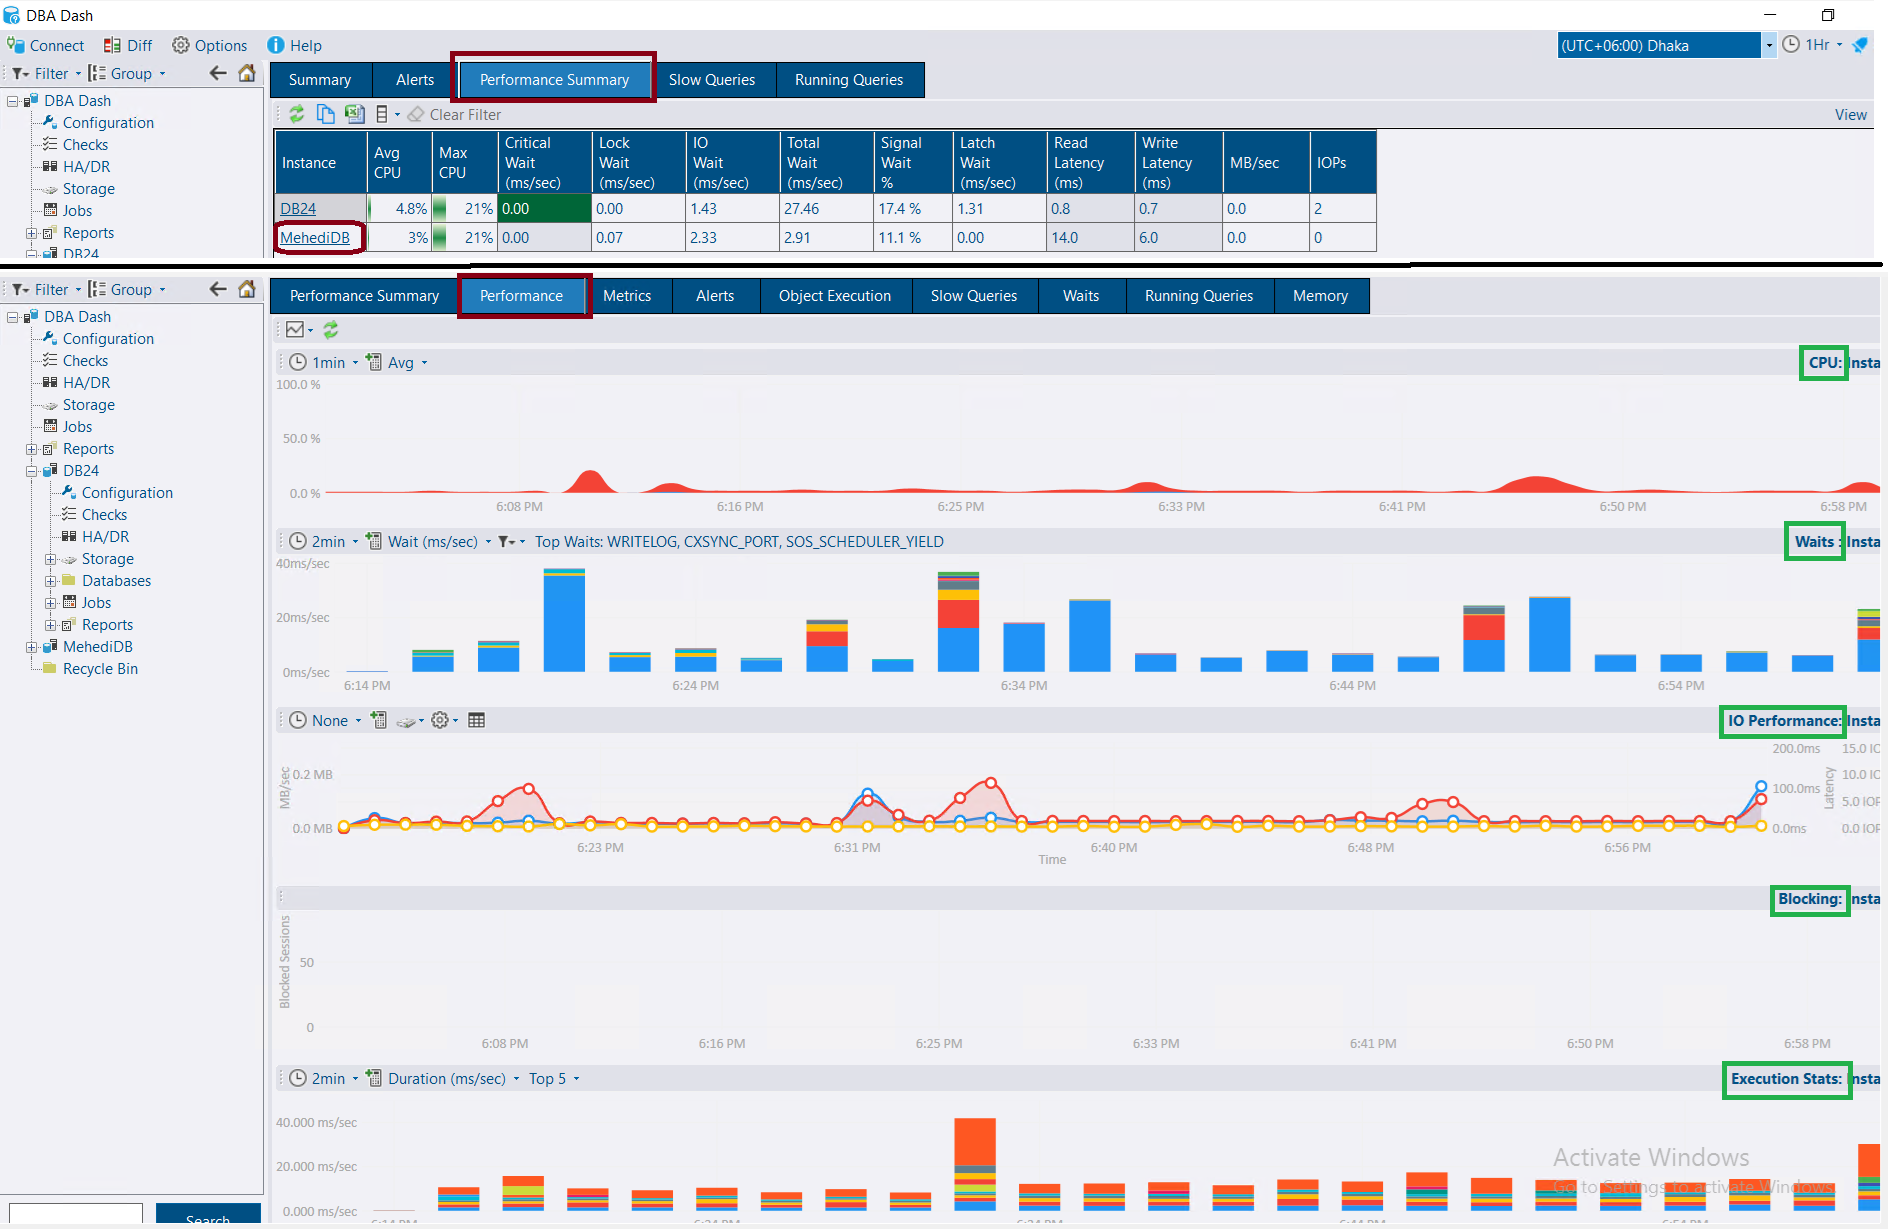
Task: Click the home icon in the lower tree toolbar
Action: (x=247, y=289)
